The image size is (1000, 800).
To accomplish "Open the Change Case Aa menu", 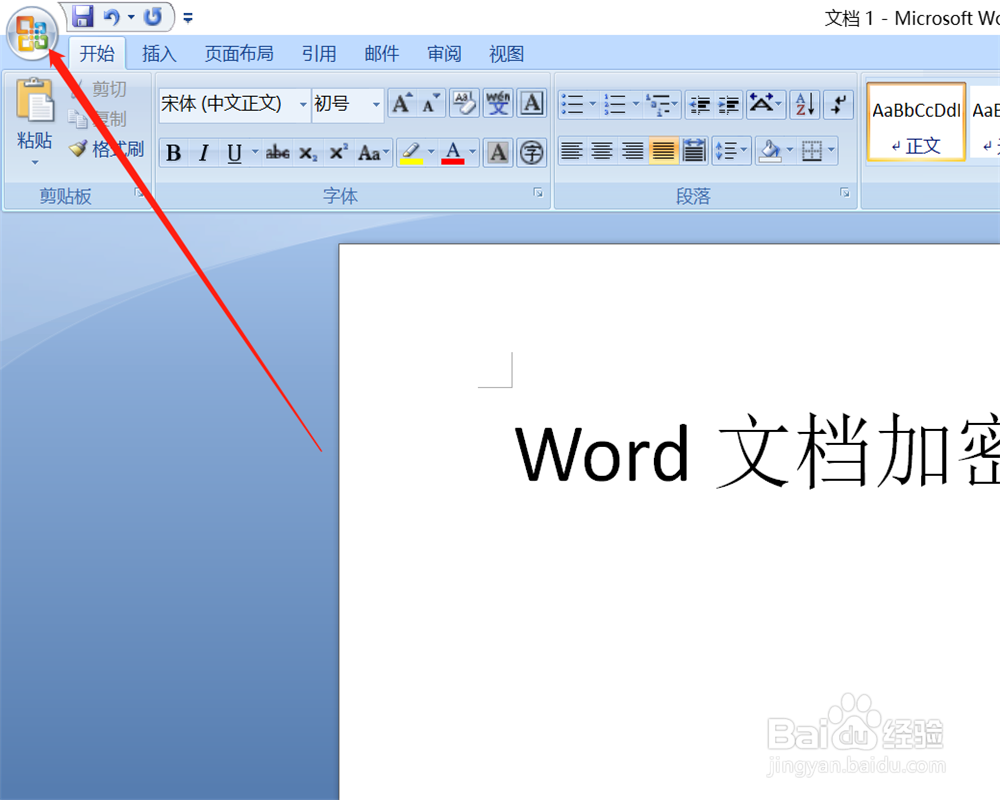I will point(372,152).
